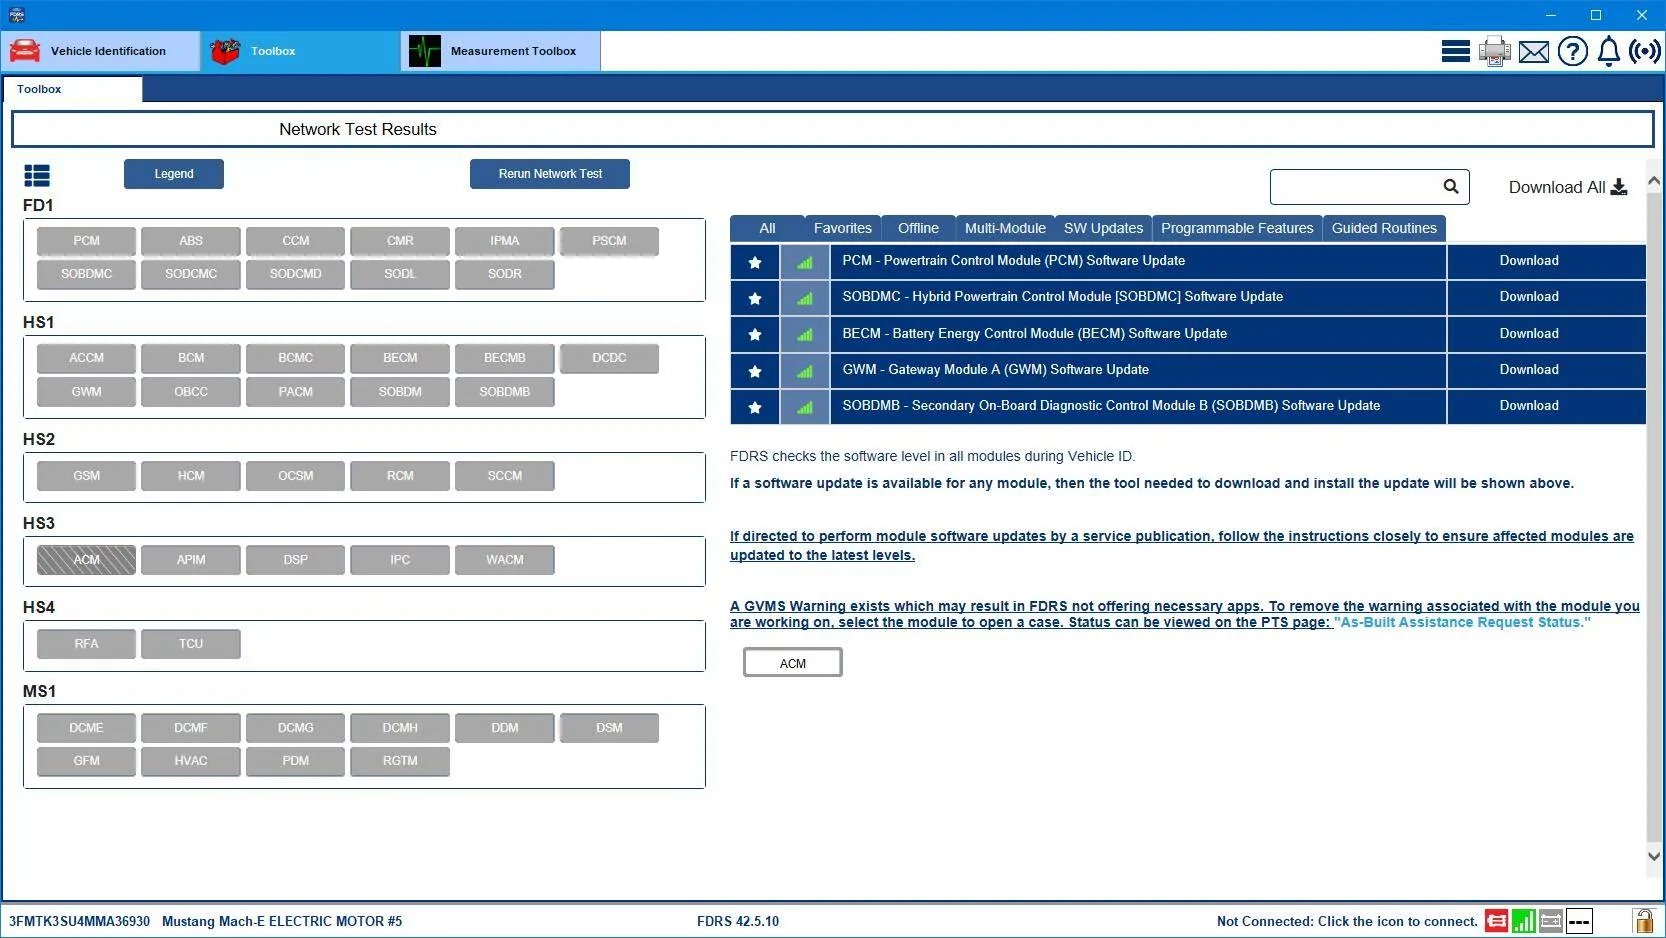
Task: Click green signal bars icon in status bar
Action: (1524, 921)
